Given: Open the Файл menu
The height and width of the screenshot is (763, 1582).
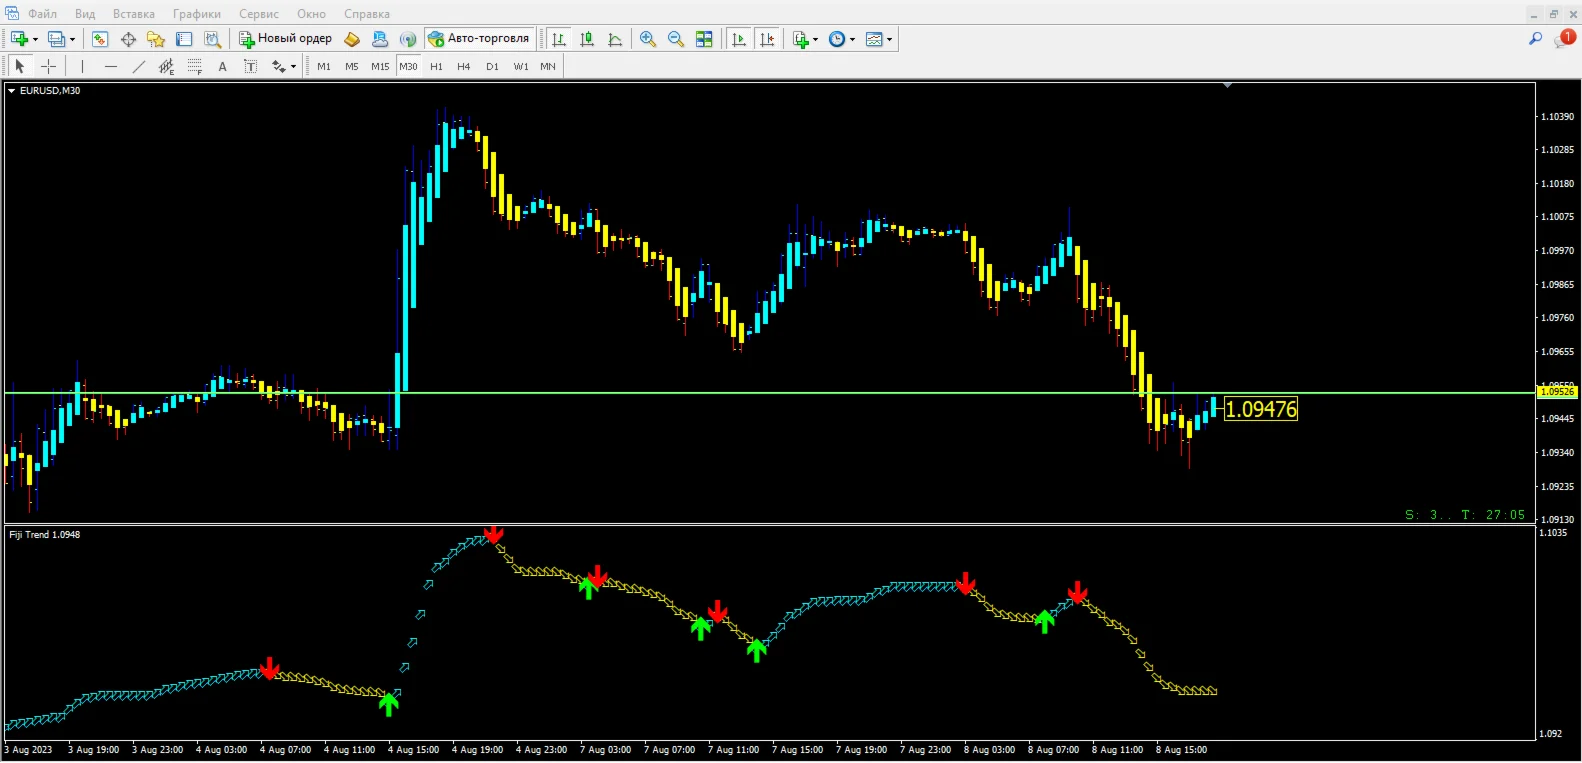Looking at the screenshot, I should tap(42, 14).
